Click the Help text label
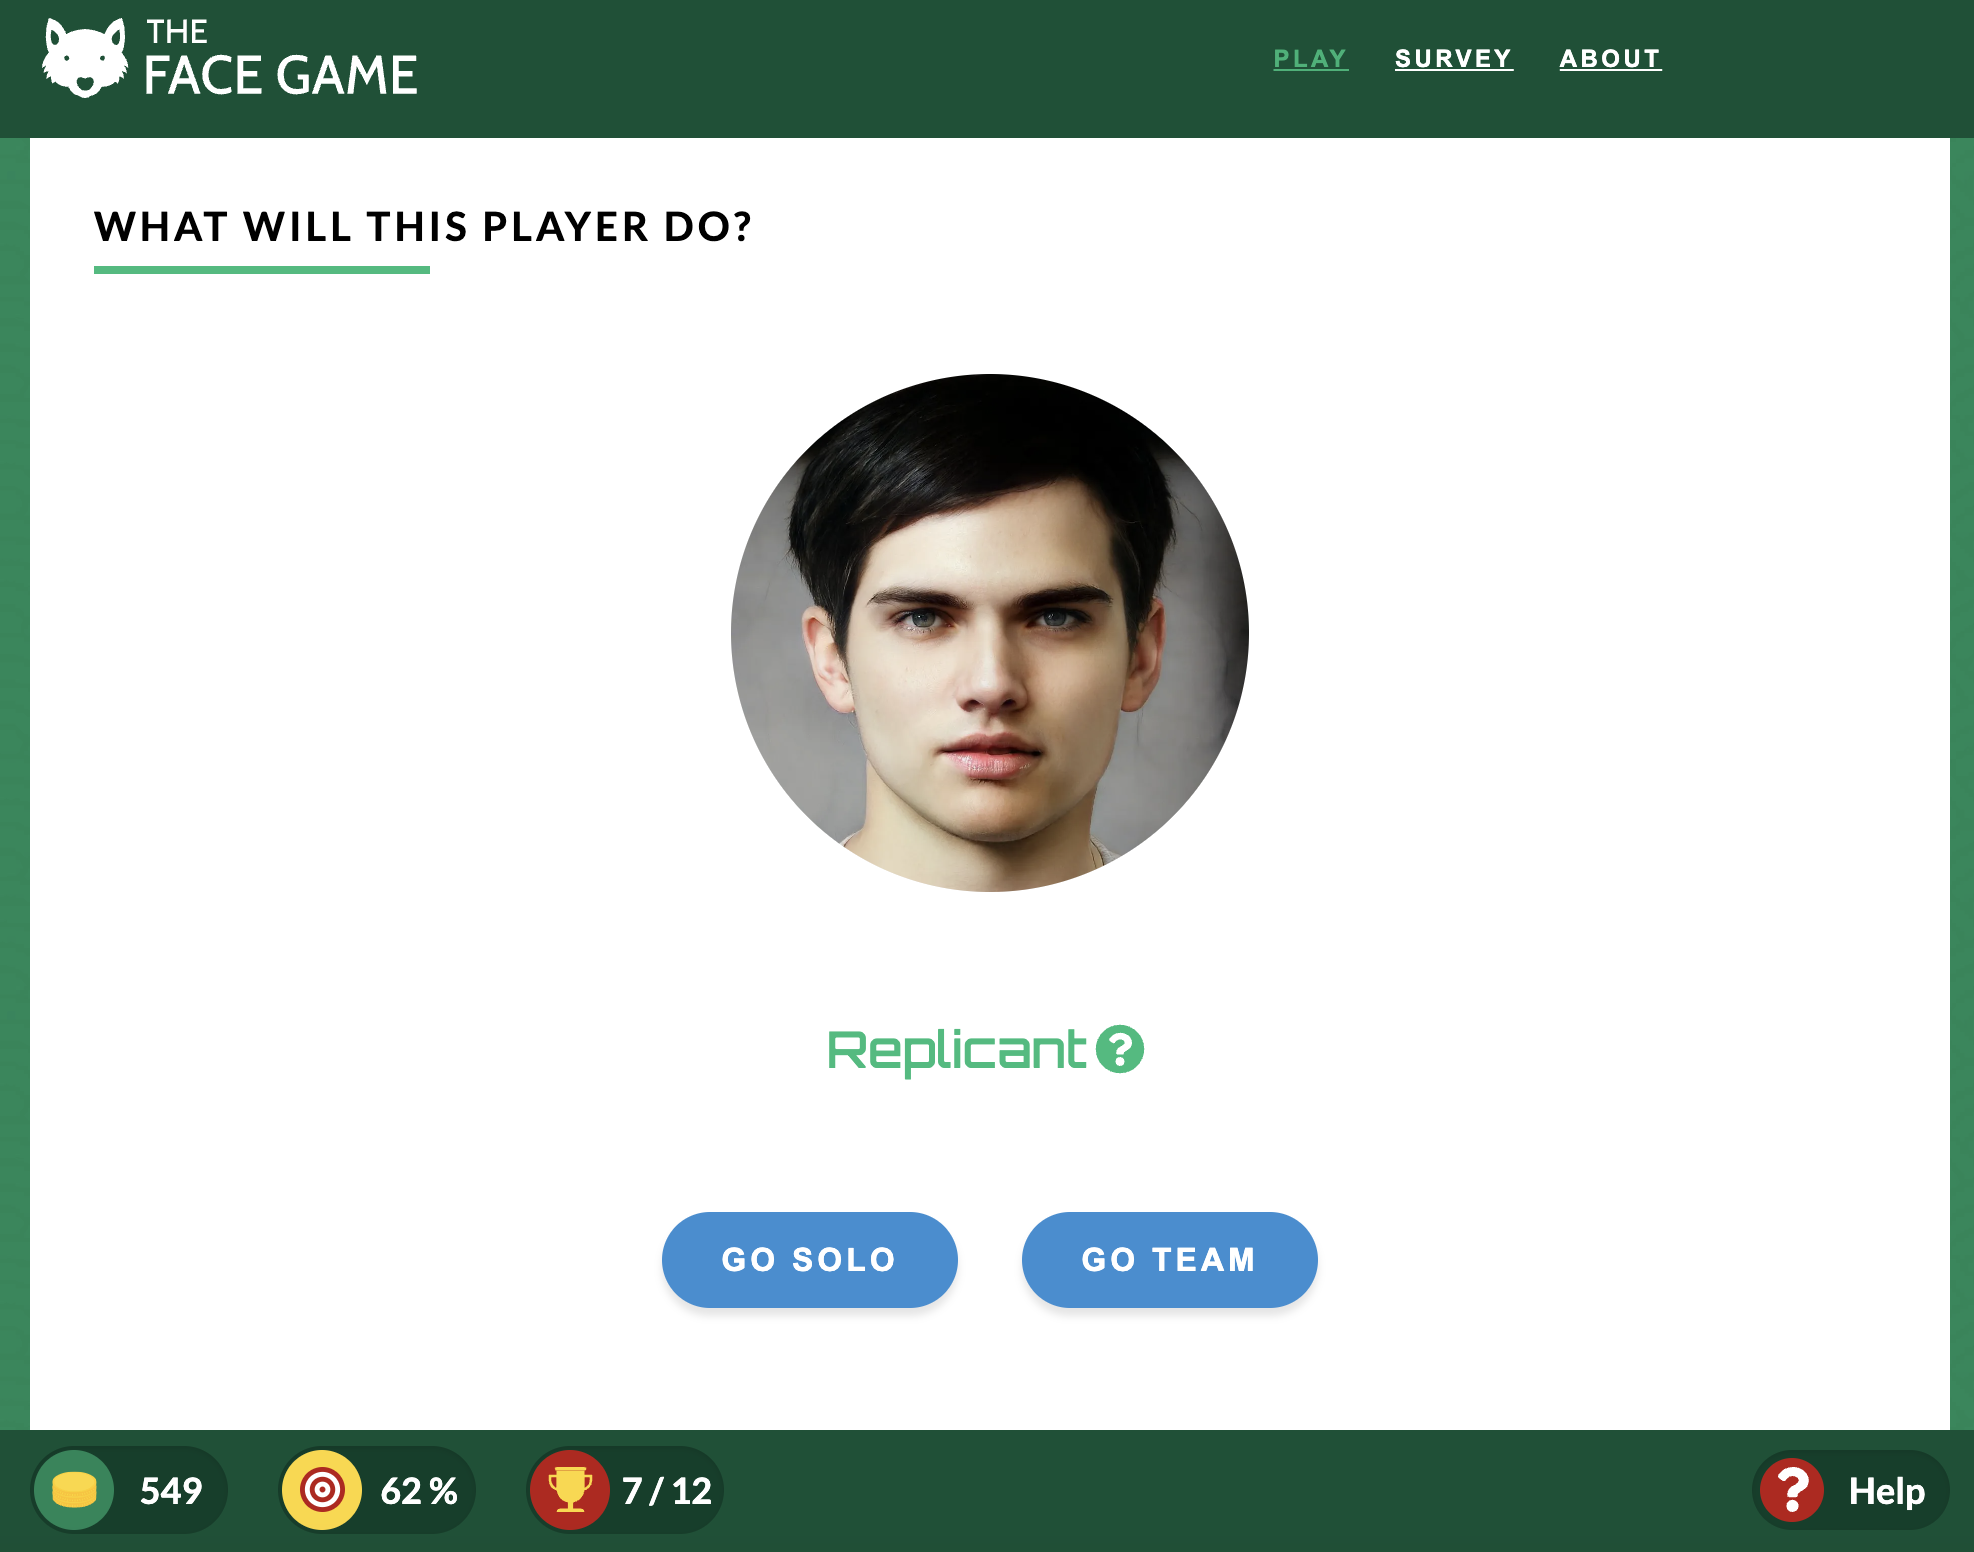Image resolution: width=1974 pixels, height=1552 pixels. [x=1886, y=1491]
